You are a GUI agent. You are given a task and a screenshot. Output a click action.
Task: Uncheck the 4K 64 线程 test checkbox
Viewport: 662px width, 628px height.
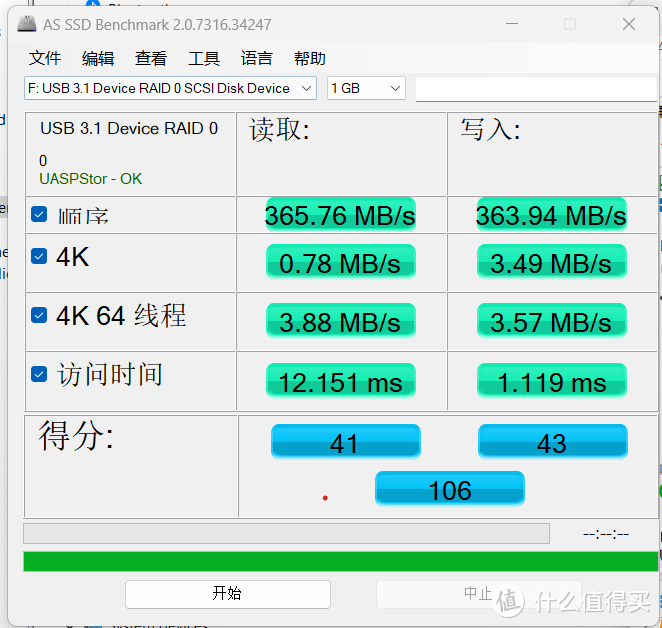[39, 315]
